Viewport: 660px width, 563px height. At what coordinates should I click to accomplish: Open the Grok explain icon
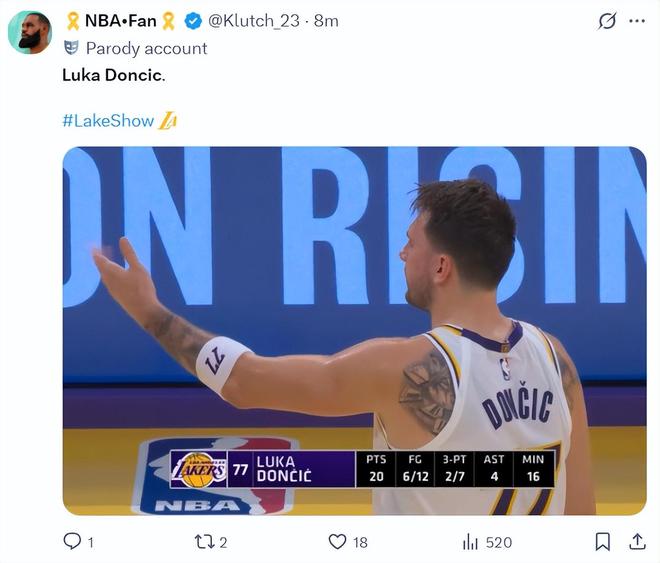tap(607, 21)
